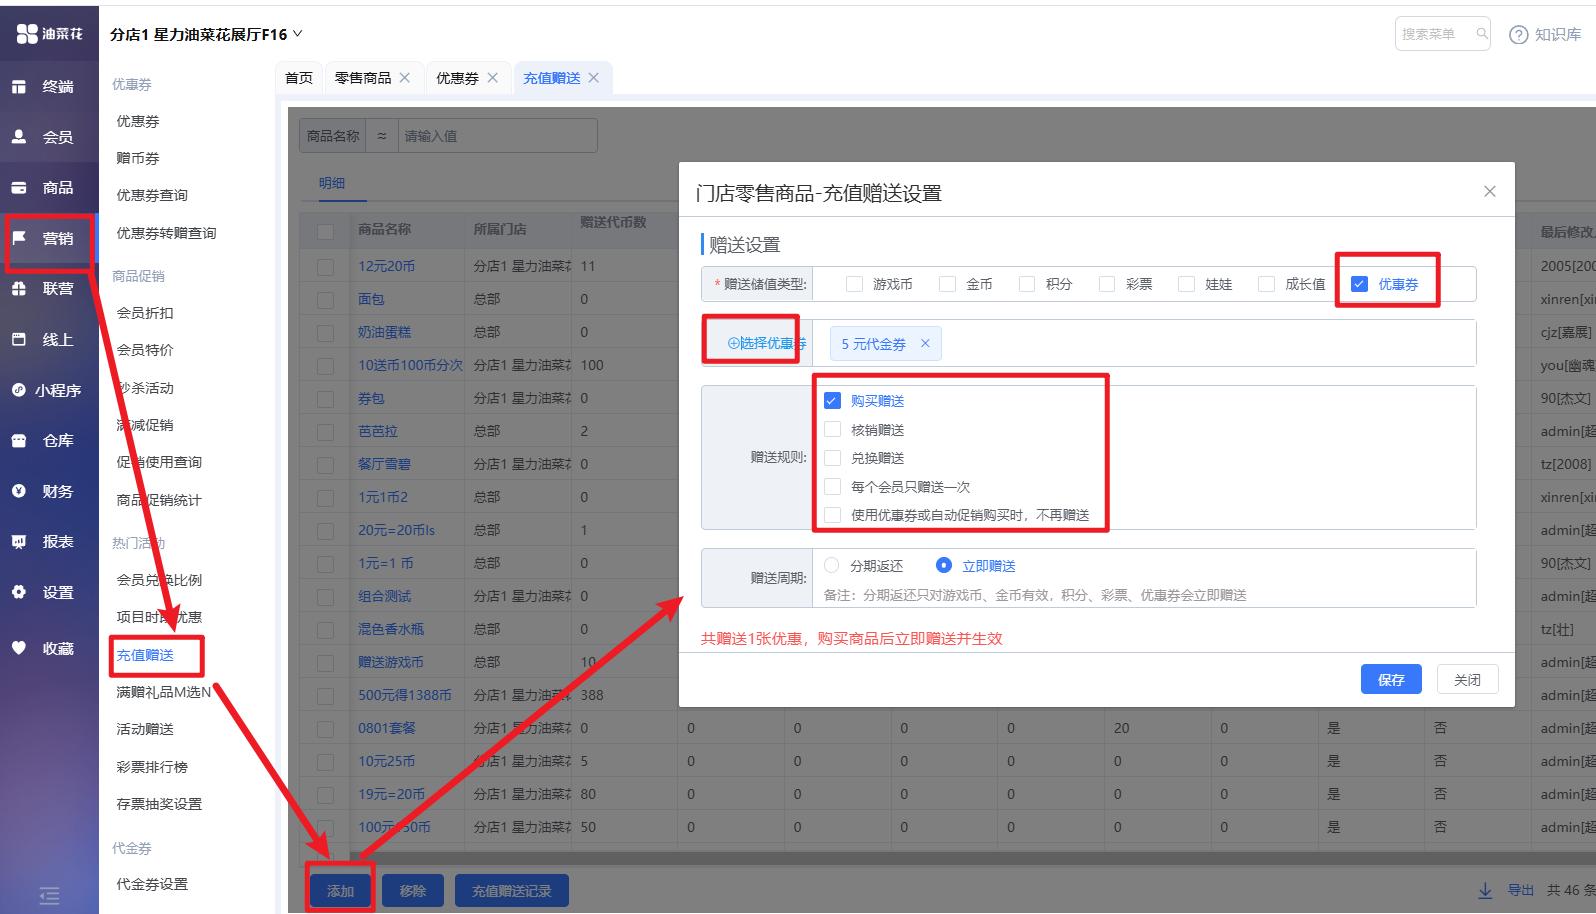This screenshot has width=1596, height=914.
Task: Open 赠币券 menu item
Action: (138, 158)
